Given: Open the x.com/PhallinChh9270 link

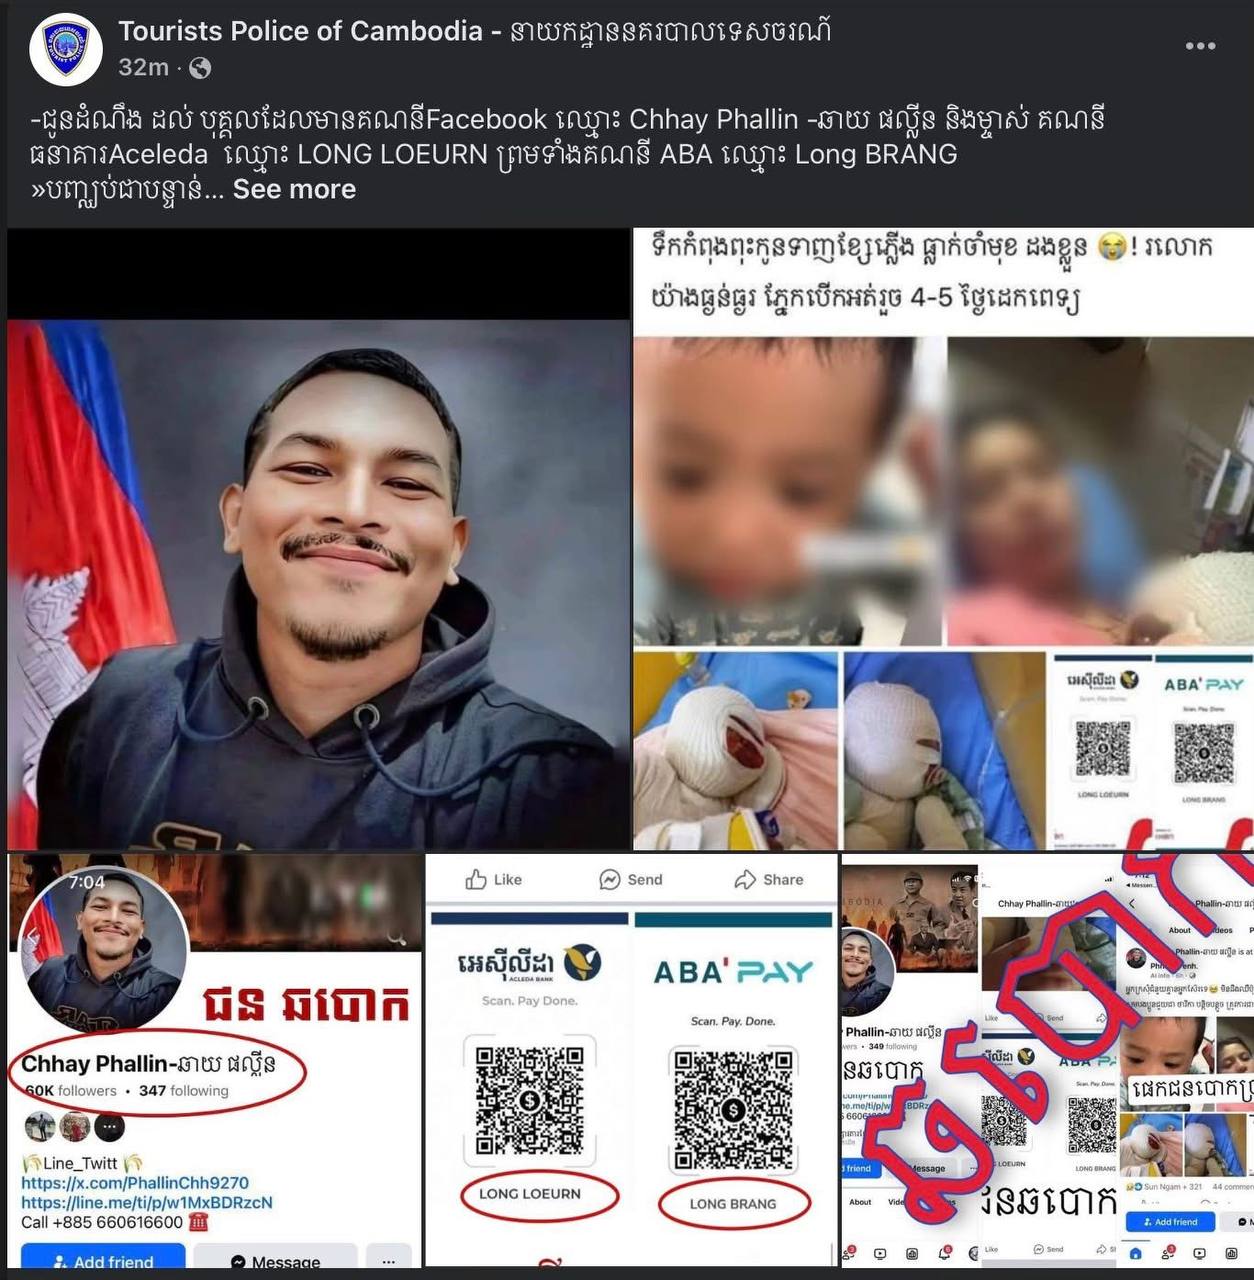Looking at the screenshot, I should coord(135,1182).
